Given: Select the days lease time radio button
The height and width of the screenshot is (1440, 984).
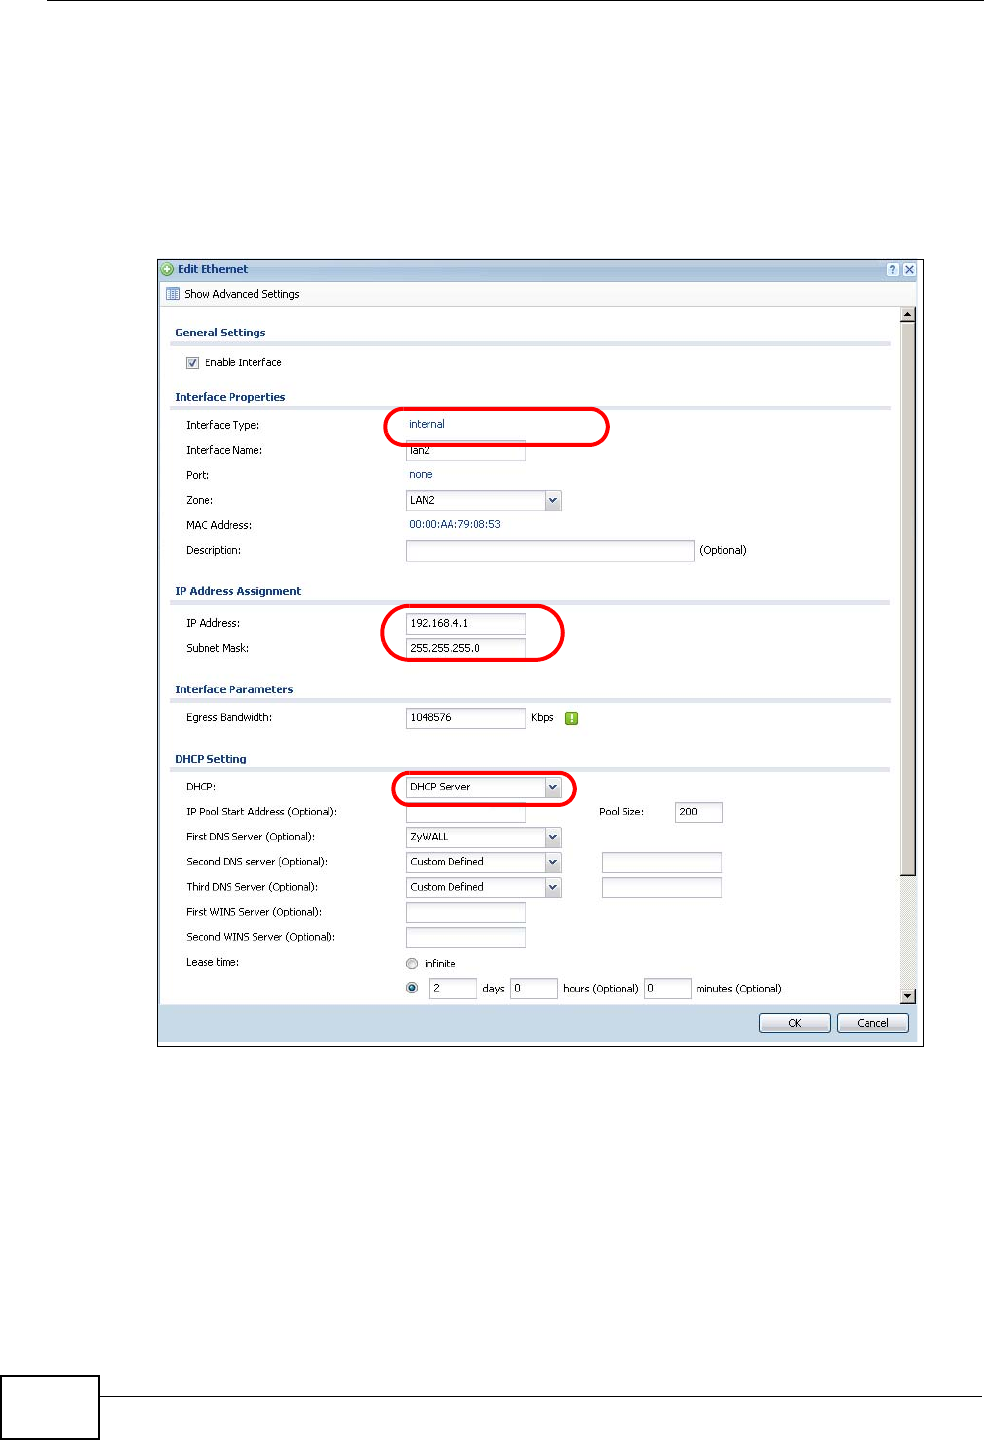Looking at the screenshot, I should tap(412, 988).
